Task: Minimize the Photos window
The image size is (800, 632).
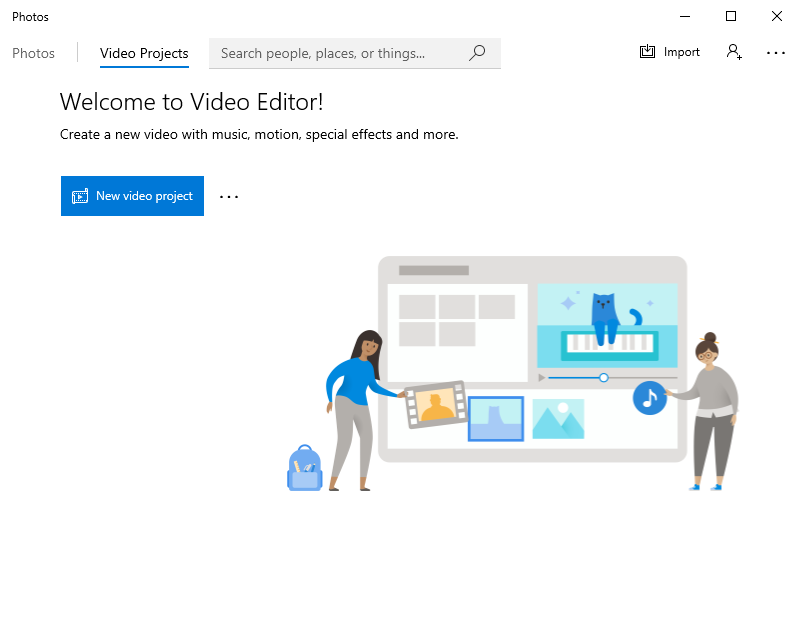Action: [685, 17]
